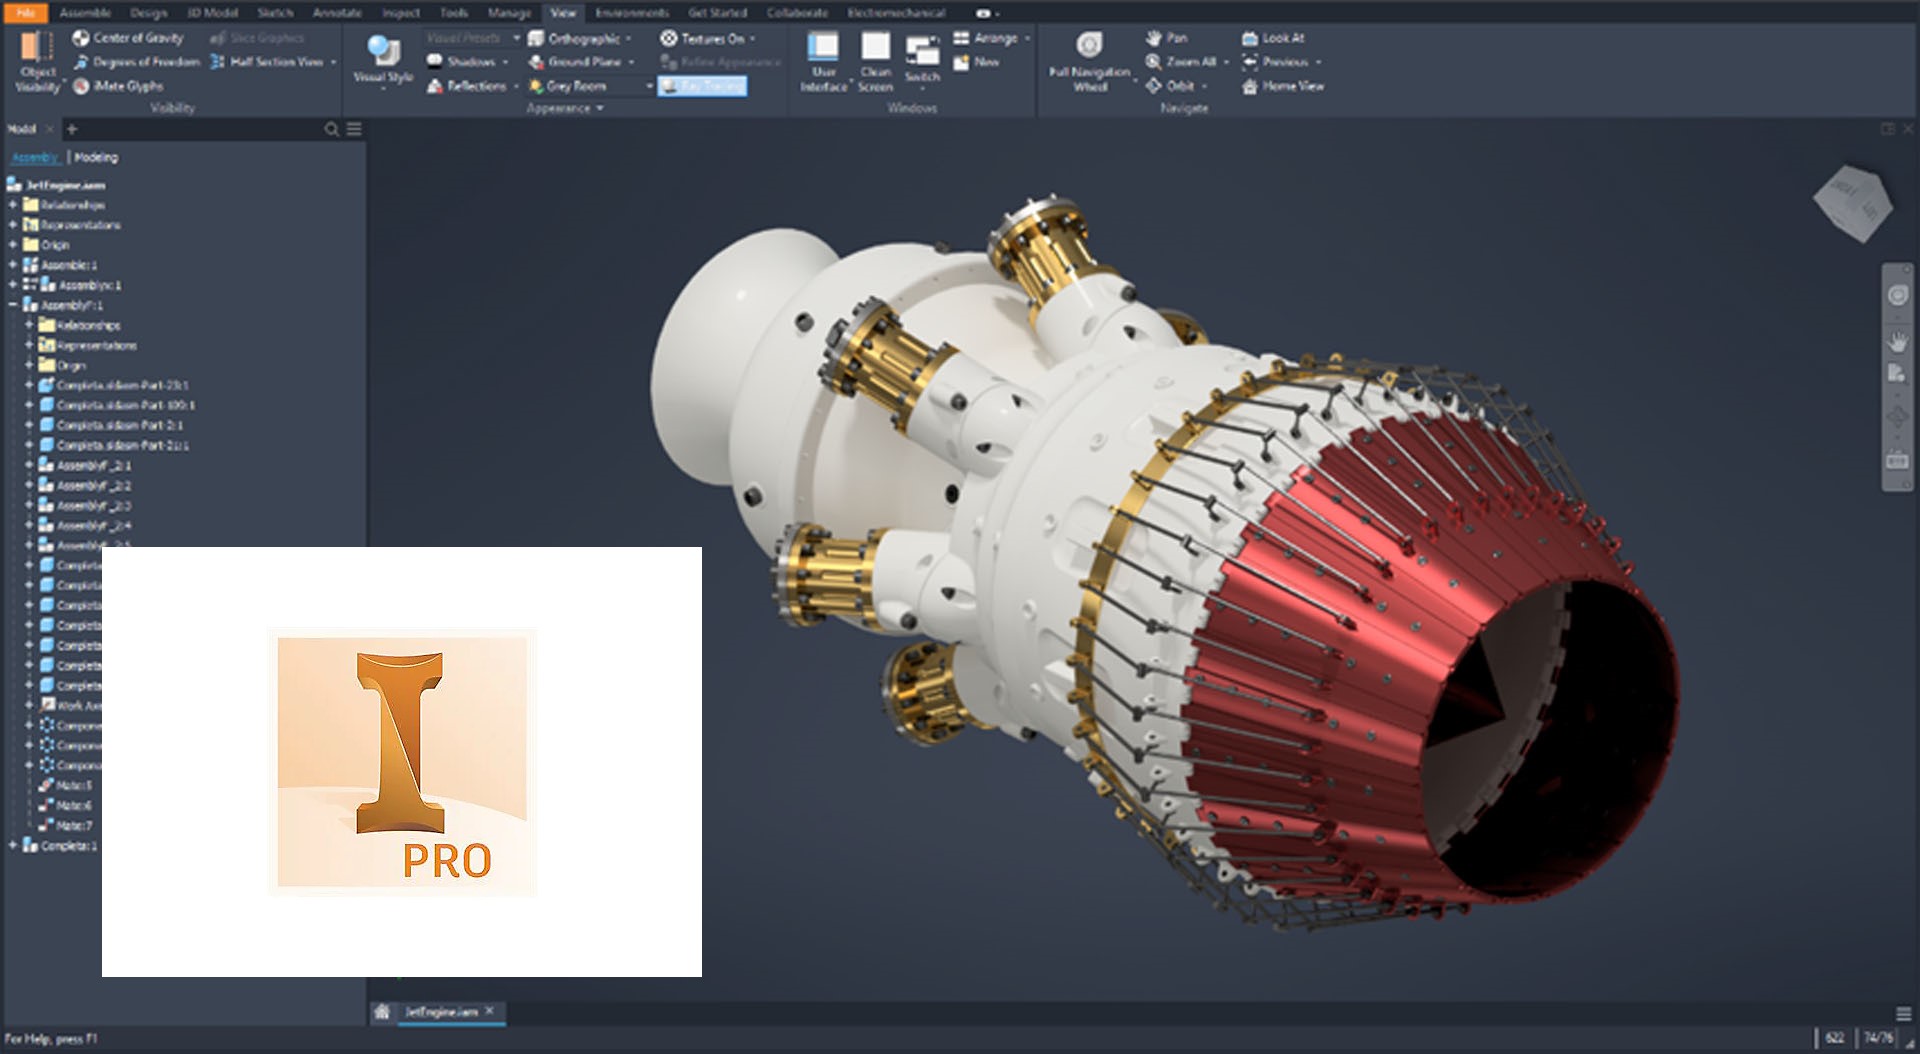Viewport: 1920px width, 1054px height.
Task: Switch browser to Modeling view
Action: pyautogui.click(x=96, y=157)
